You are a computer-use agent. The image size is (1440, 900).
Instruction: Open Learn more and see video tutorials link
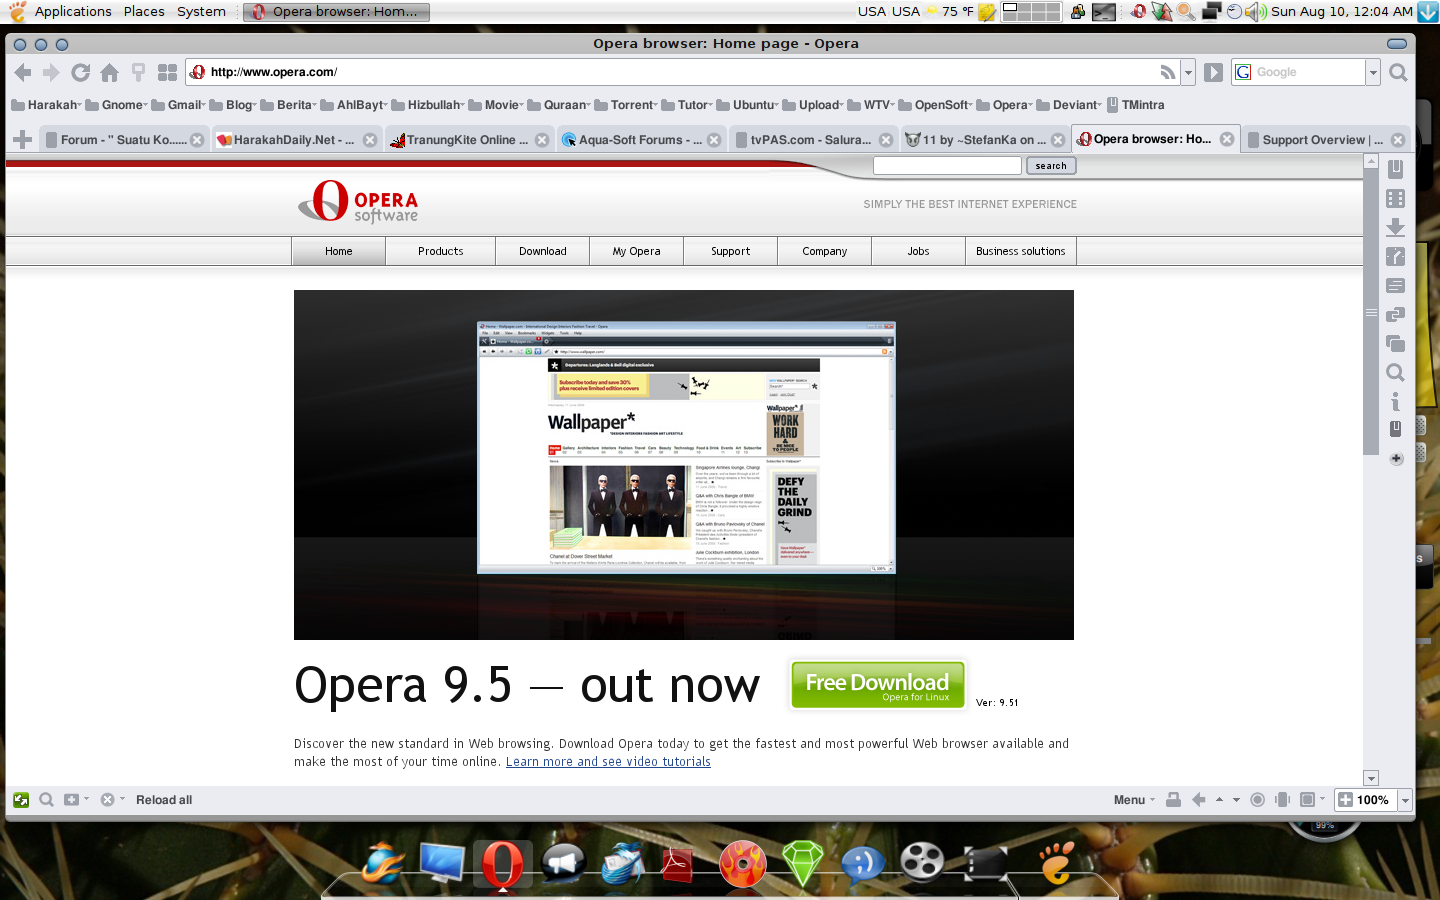(x=608, y=762)
